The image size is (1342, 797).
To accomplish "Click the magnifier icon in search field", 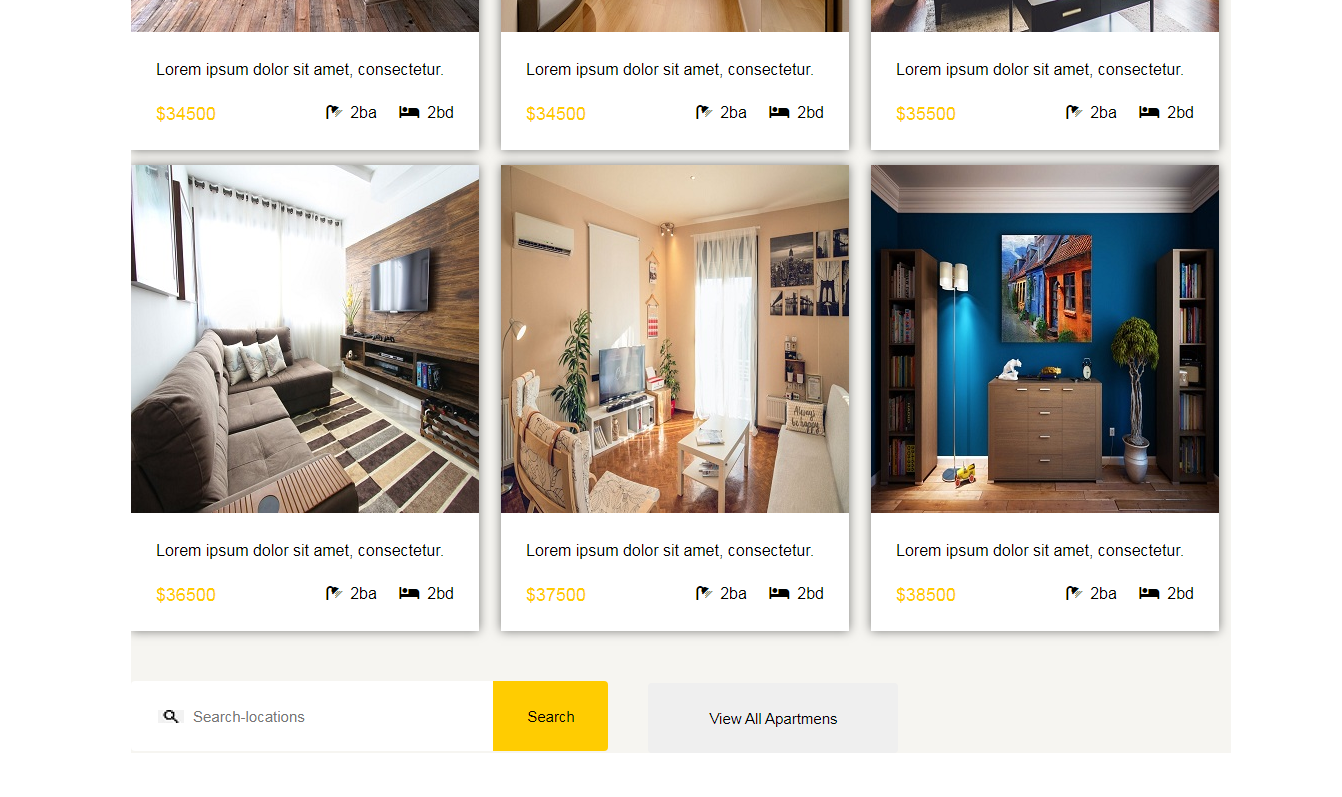I will (x=171, y=717).
